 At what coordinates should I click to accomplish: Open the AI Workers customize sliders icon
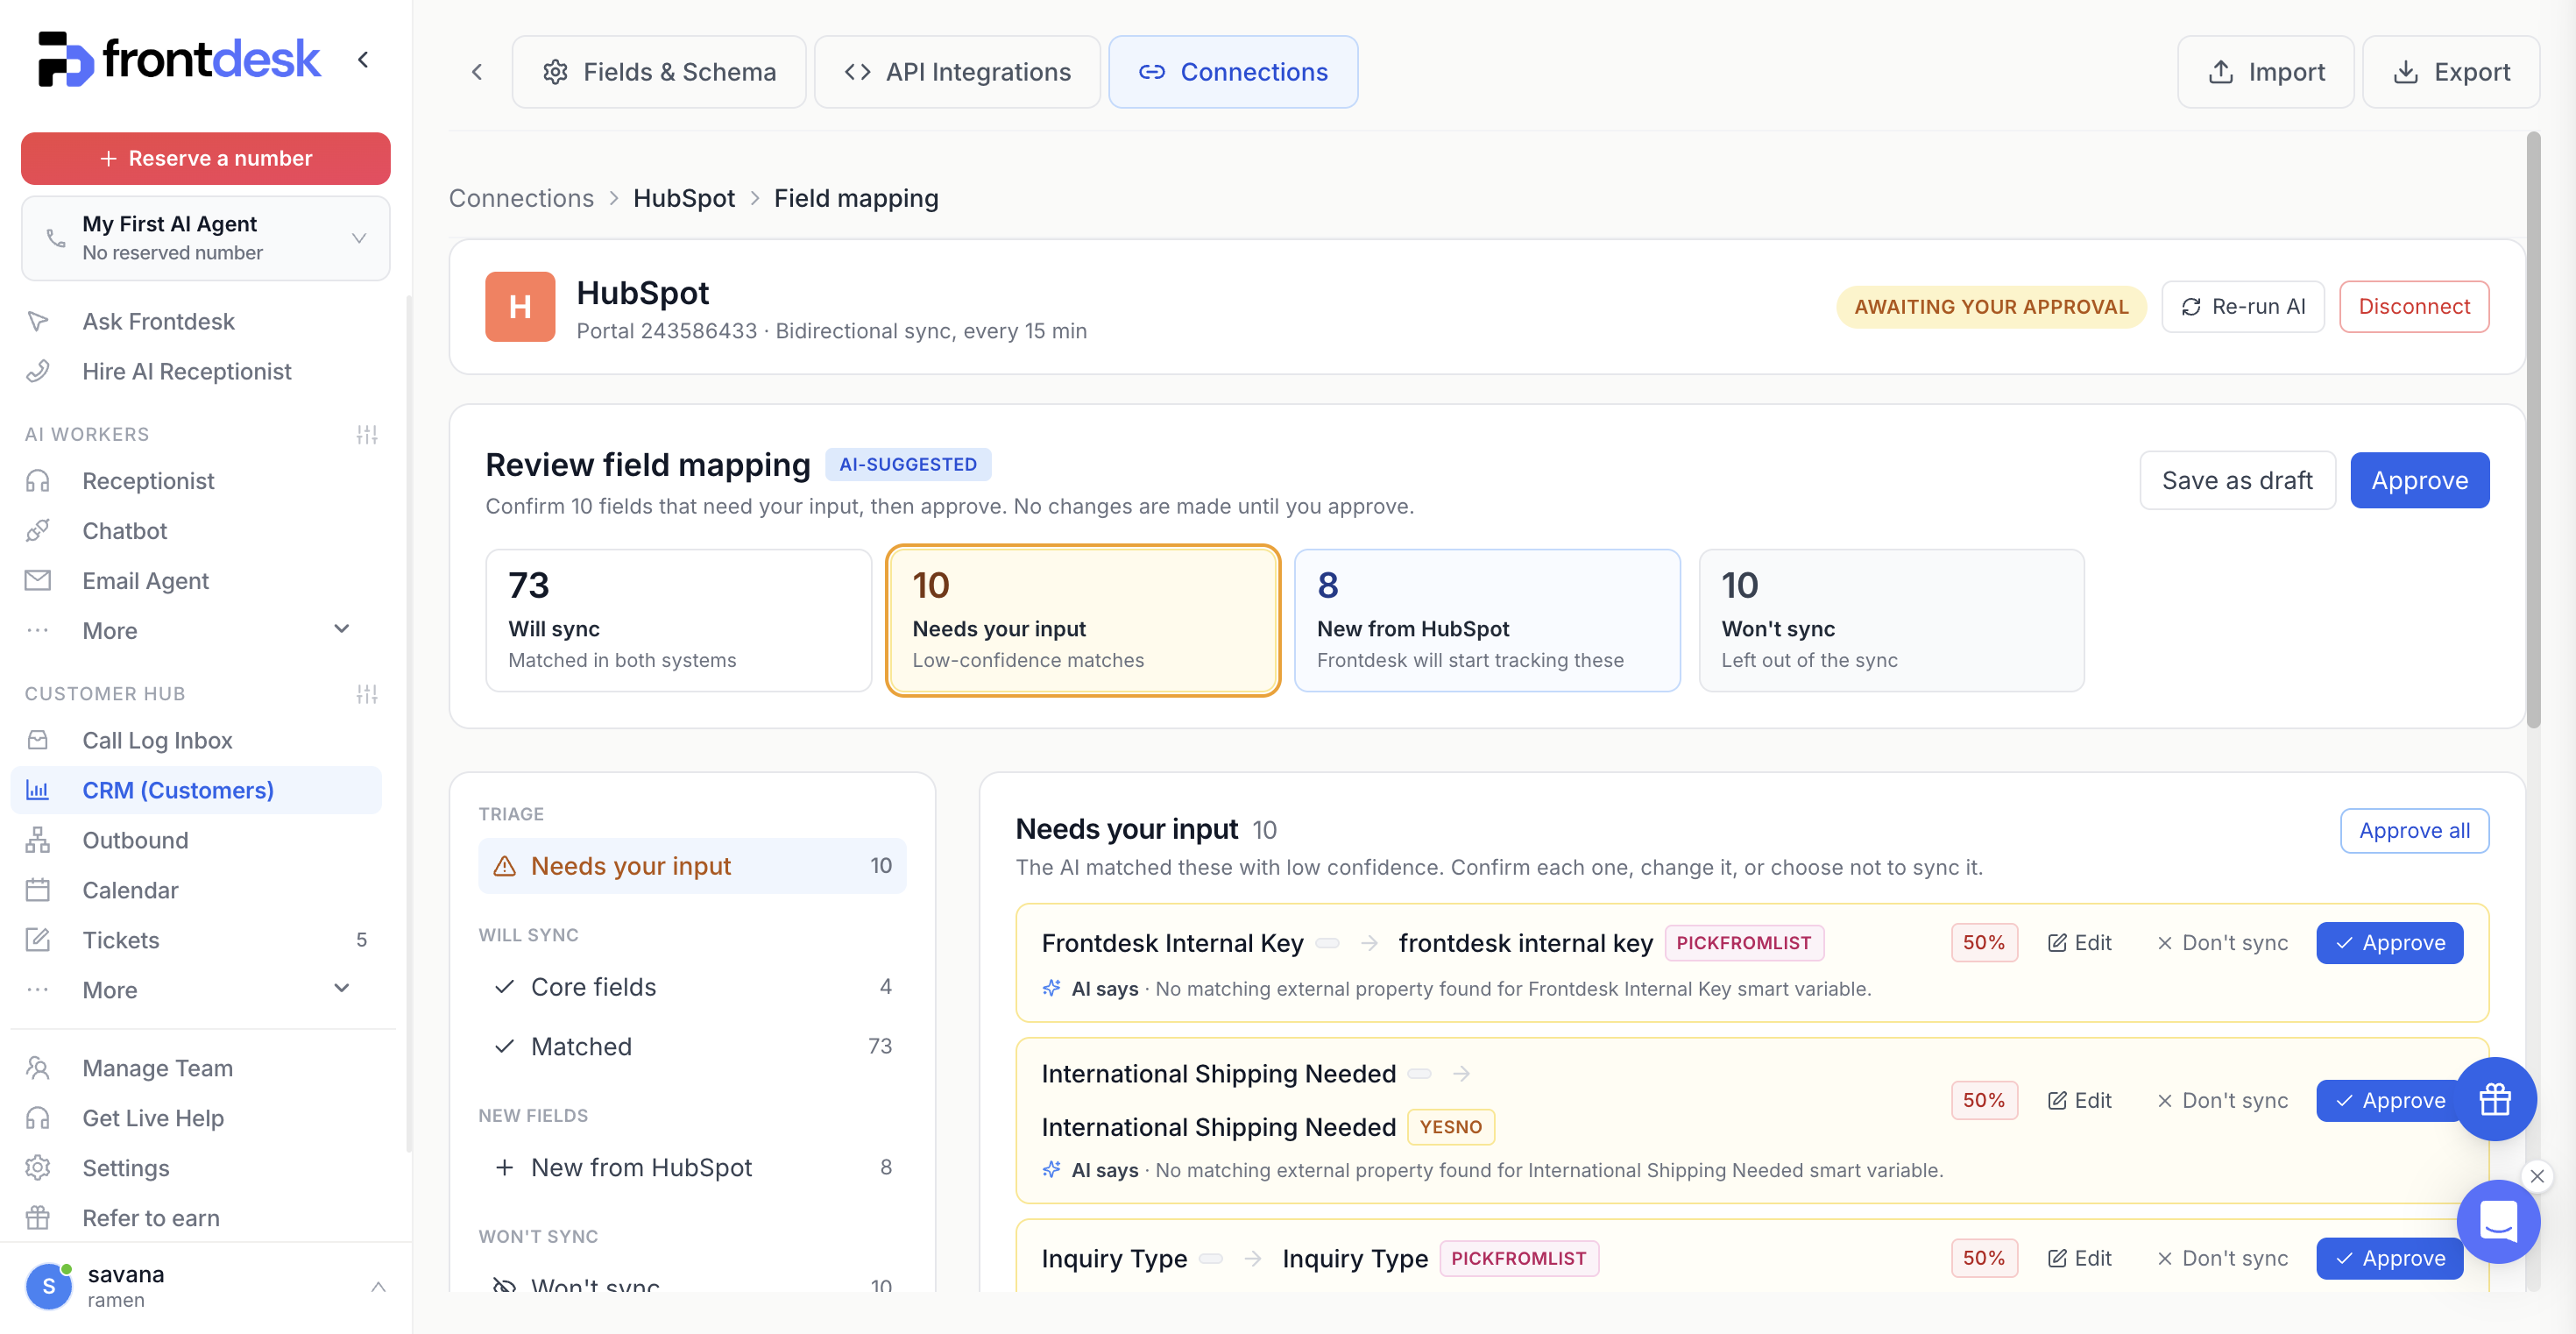click(x=367, y=434)
